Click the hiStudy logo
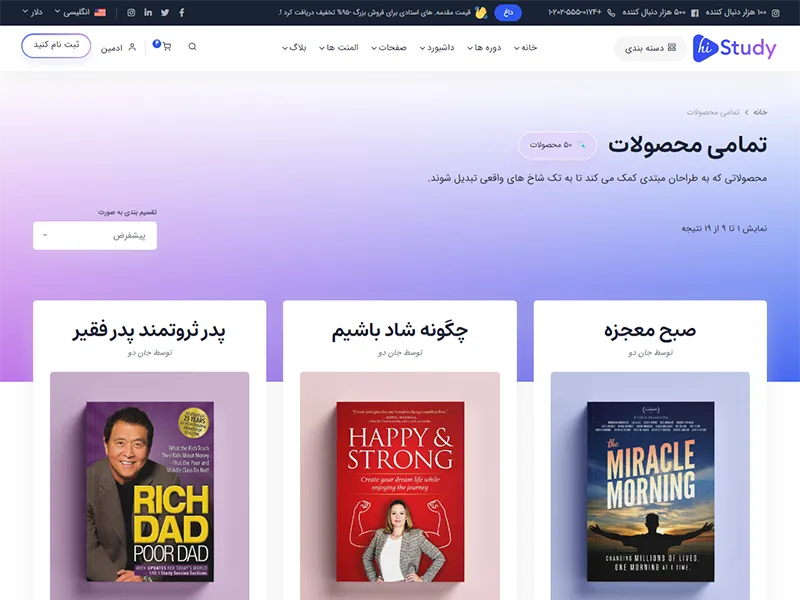 734,48
